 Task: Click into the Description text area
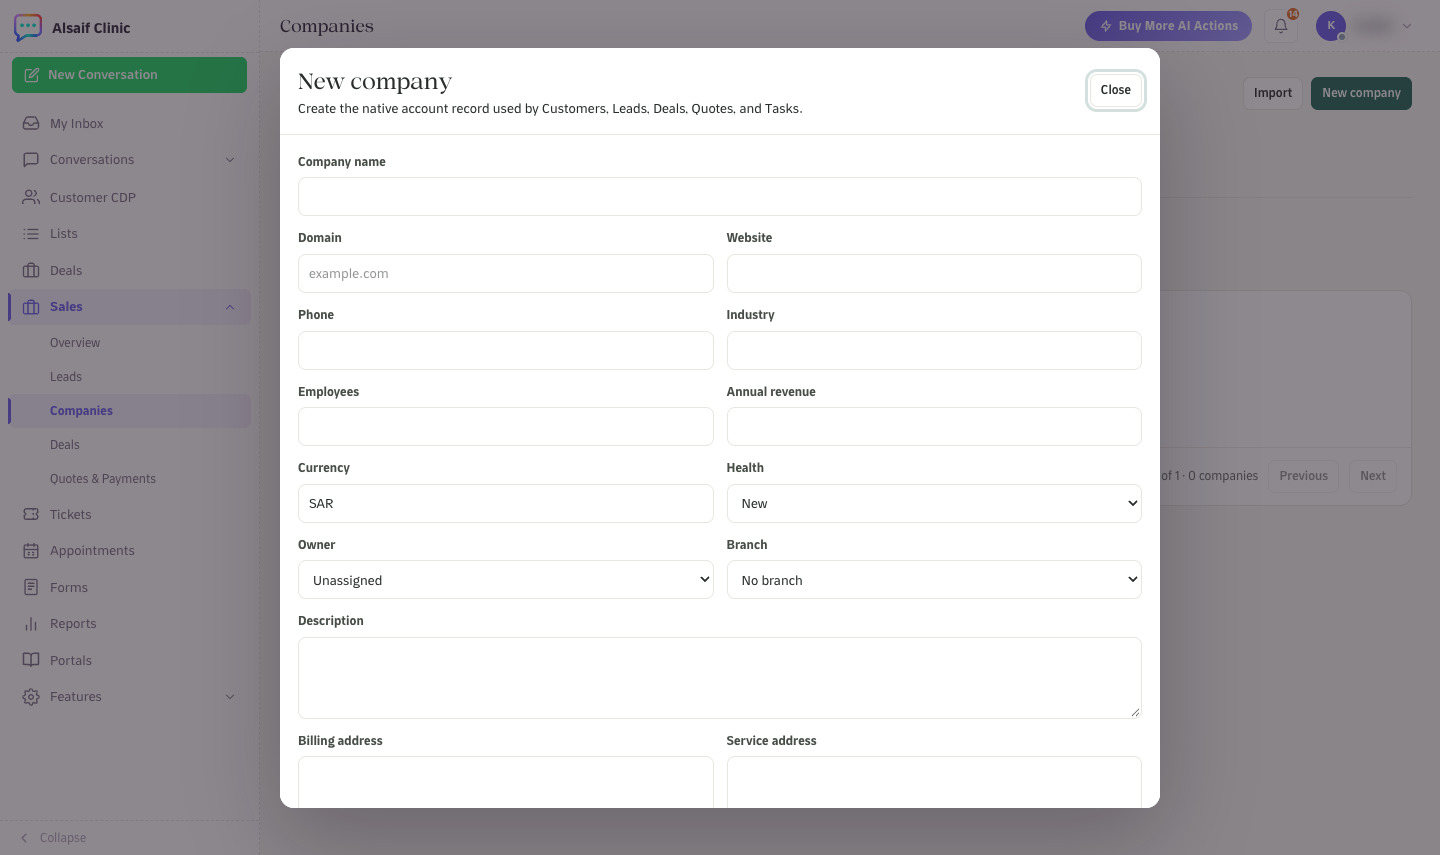tap(720, 678)
